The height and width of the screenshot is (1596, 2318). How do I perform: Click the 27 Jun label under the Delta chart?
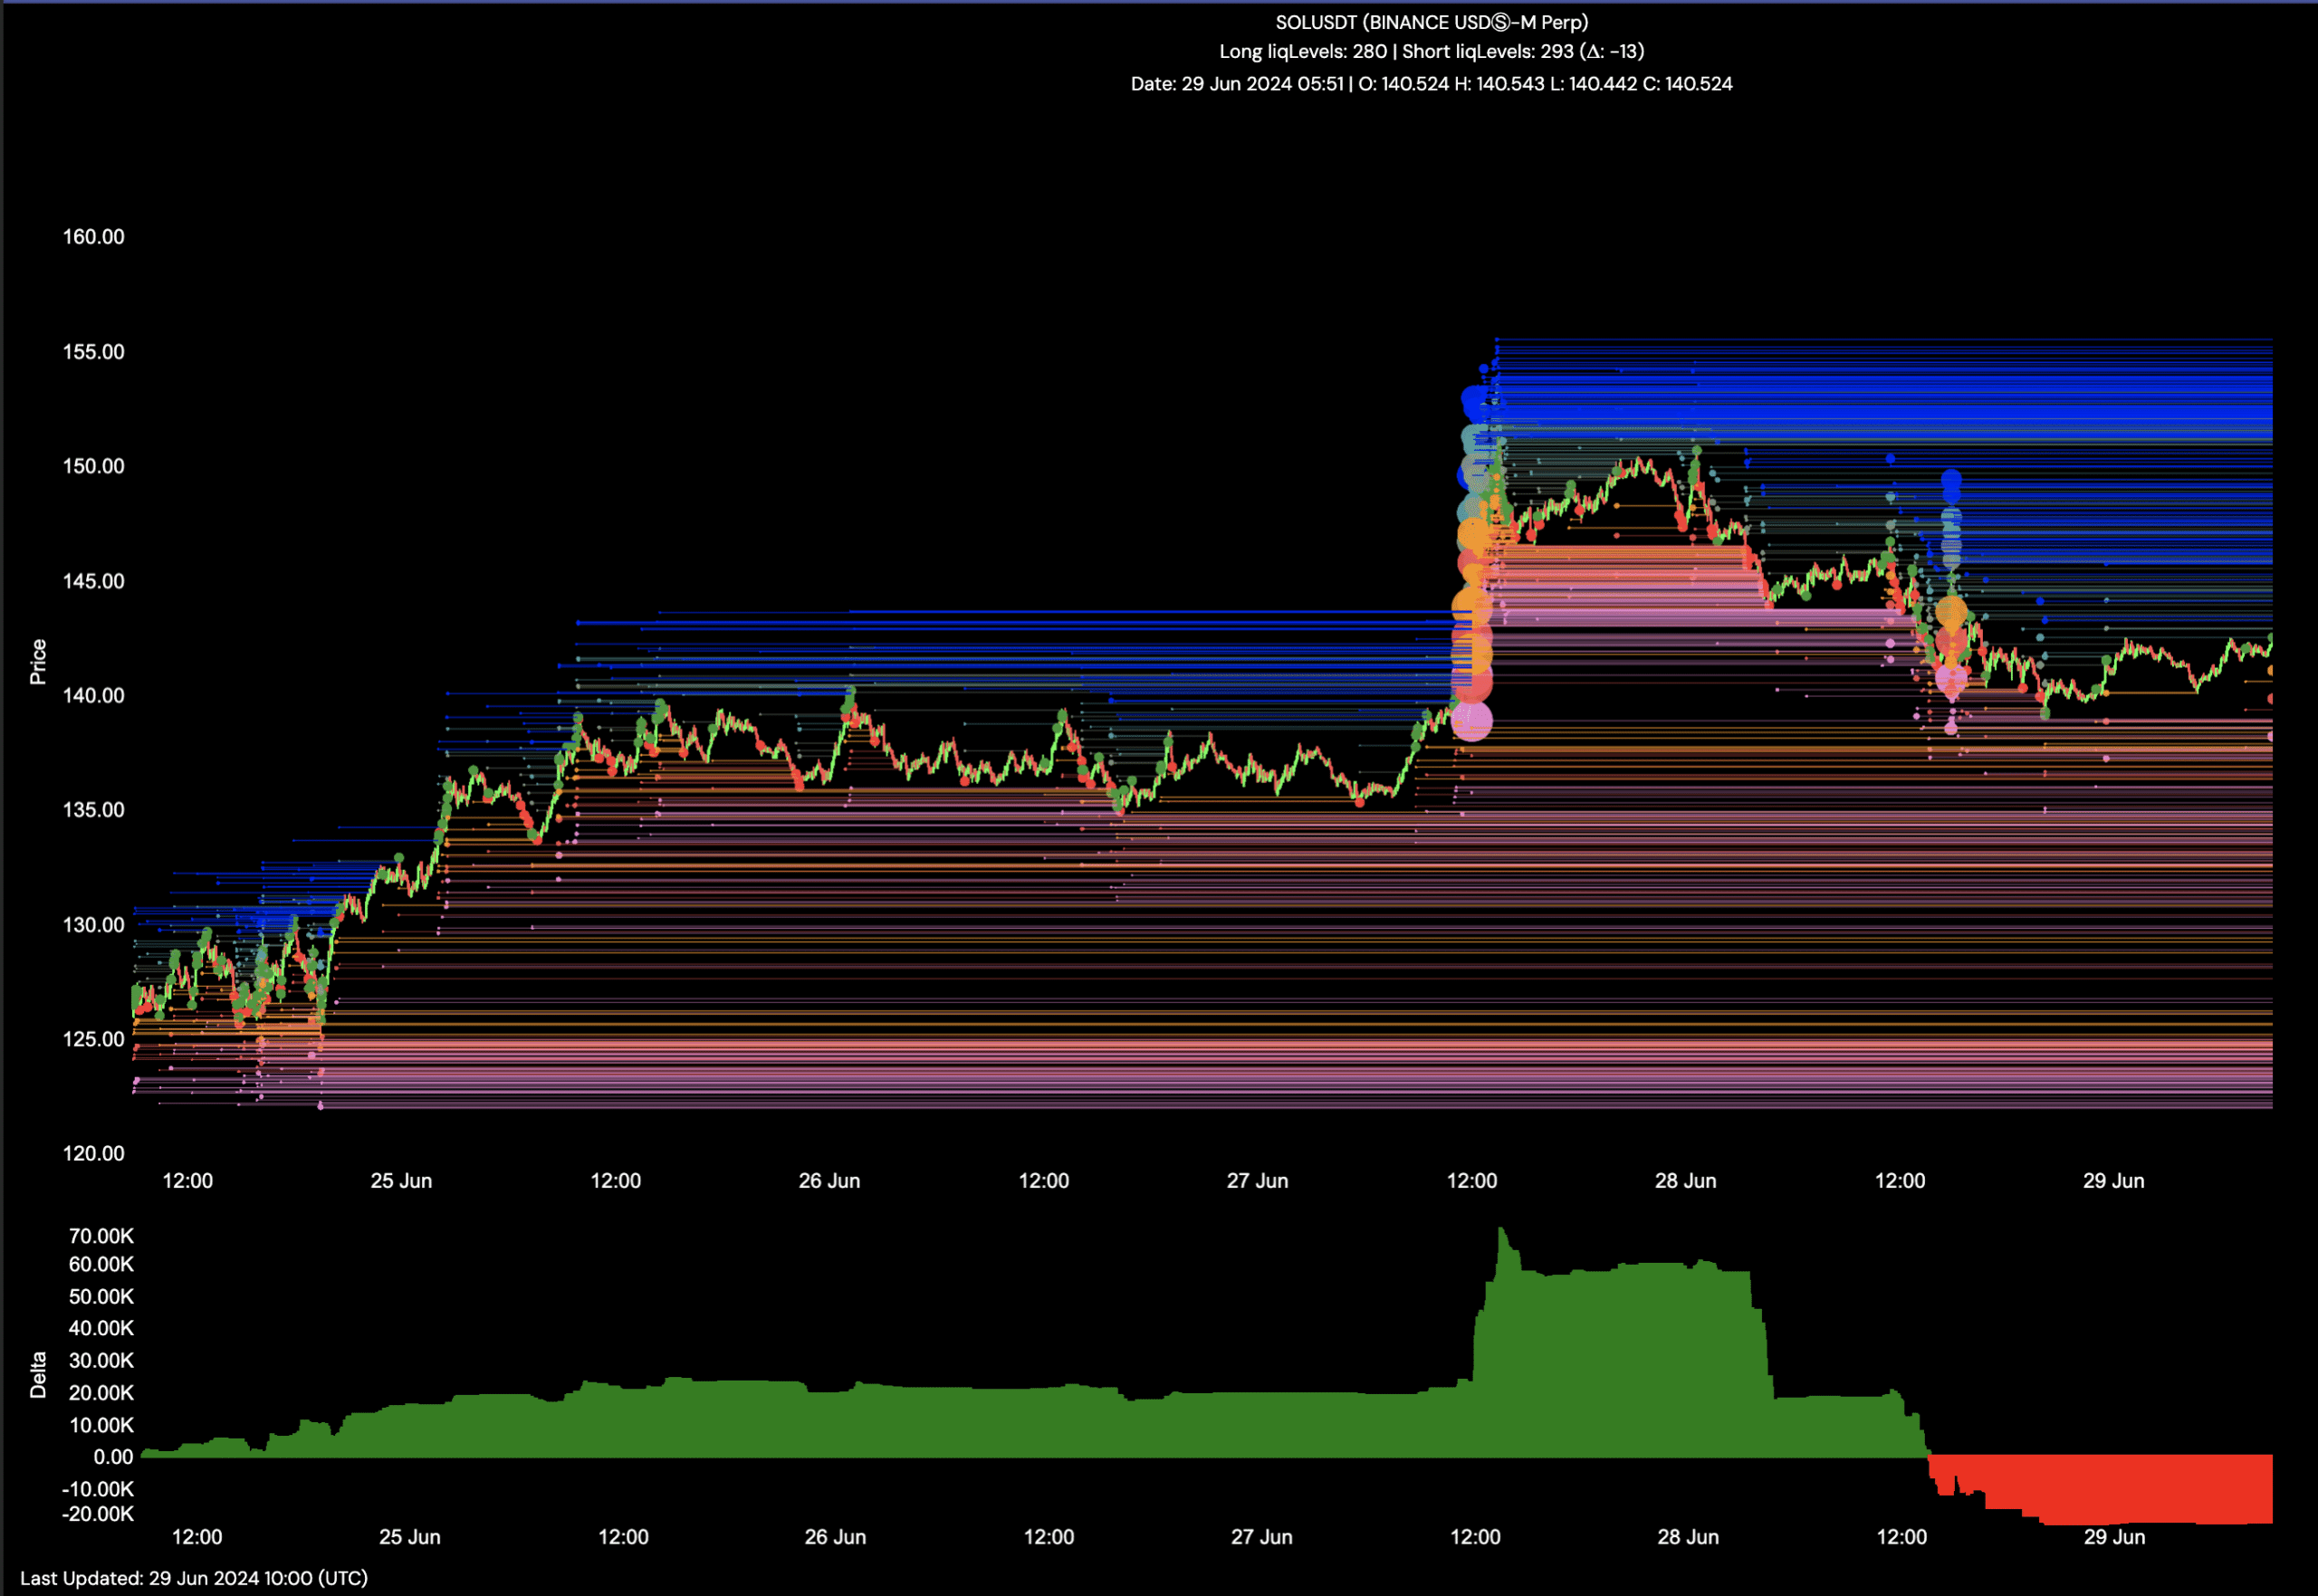click(1261, 1538)
